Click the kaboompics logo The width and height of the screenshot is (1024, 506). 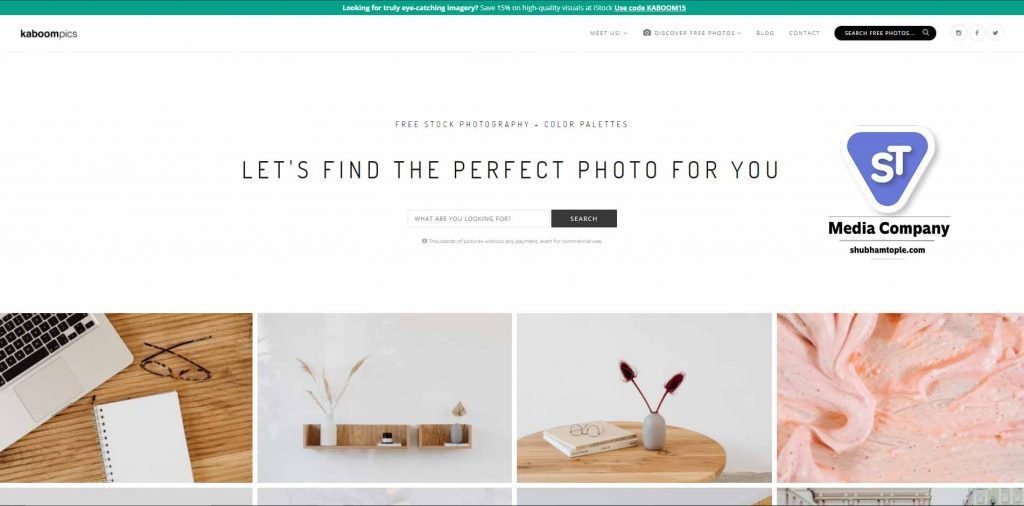(49, 34)
